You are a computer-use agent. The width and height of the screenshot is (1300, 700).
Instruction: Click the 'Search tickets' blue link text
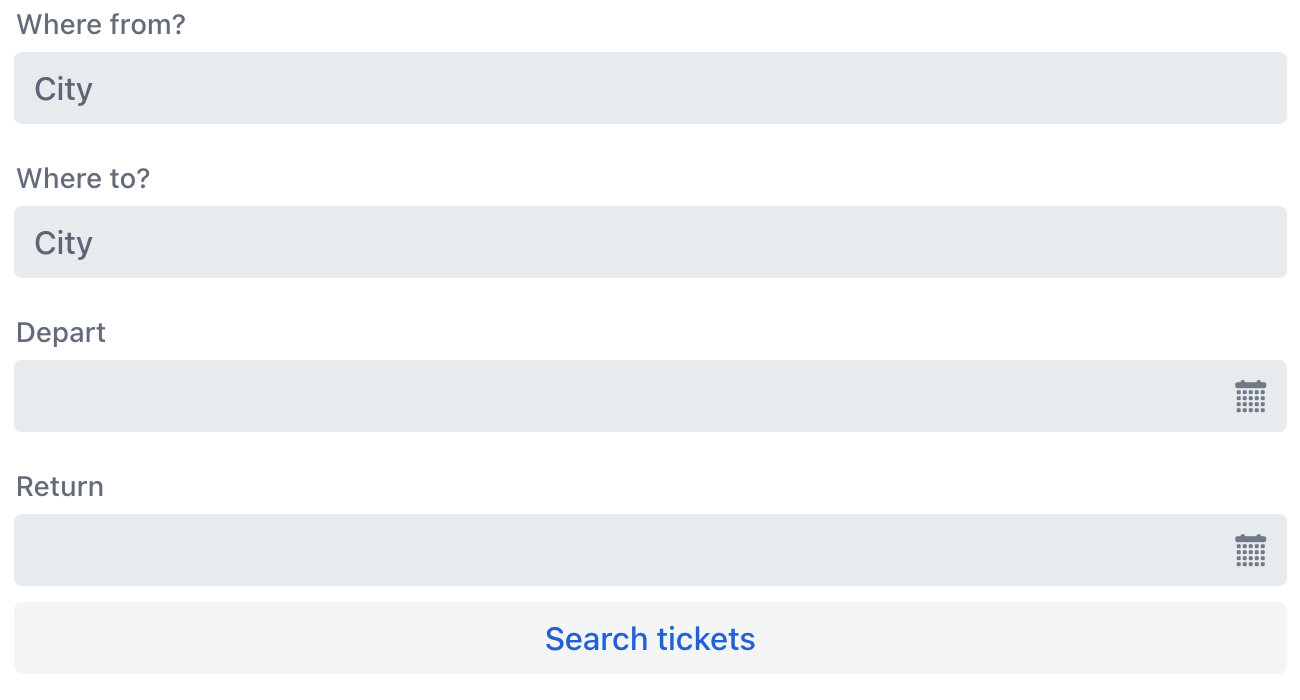point(650,638)
